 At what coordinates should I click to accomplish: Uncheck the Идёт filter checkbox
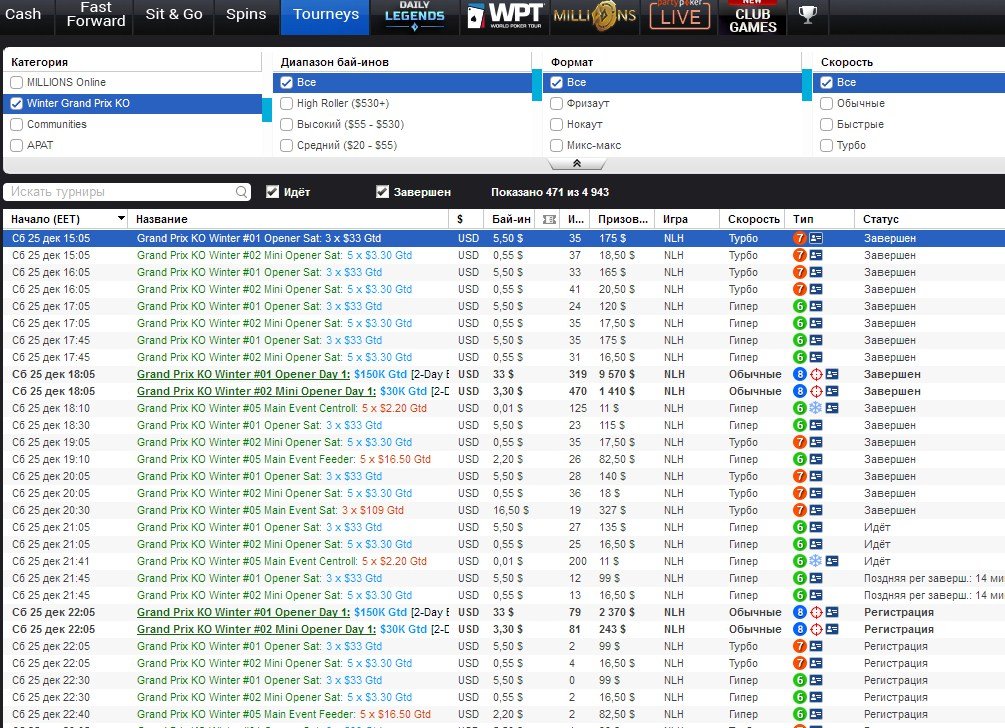coord(273,192)
